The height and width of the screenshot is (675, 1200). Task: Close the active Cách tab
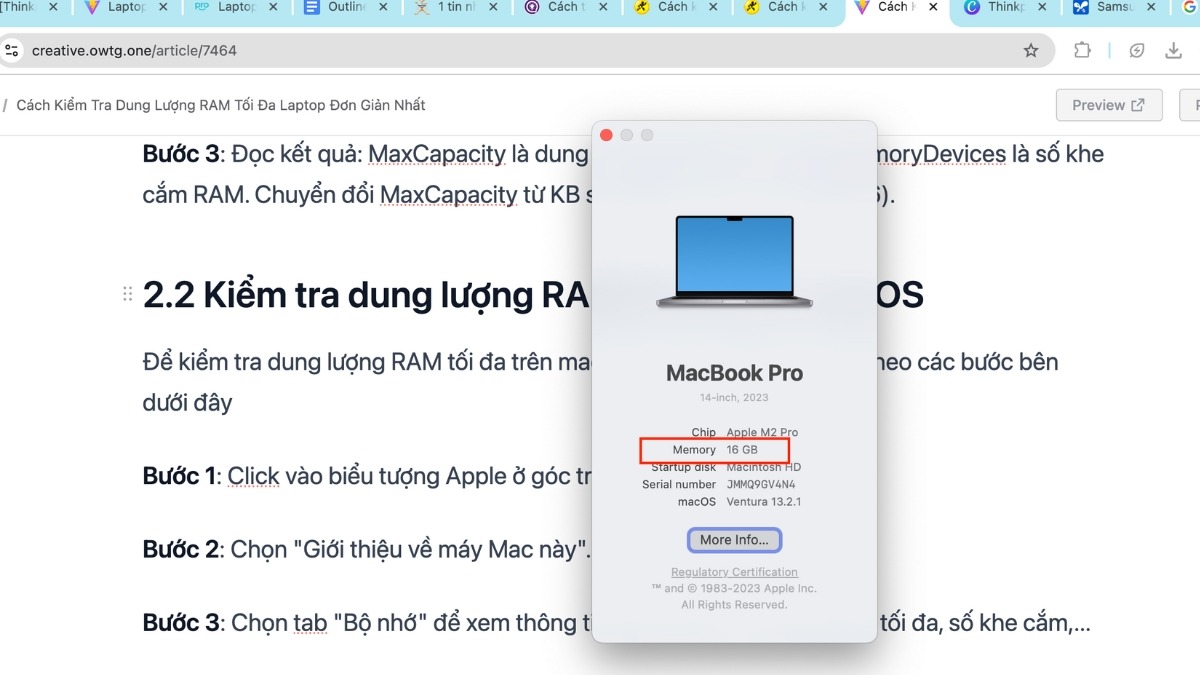[x=932, y=7]
